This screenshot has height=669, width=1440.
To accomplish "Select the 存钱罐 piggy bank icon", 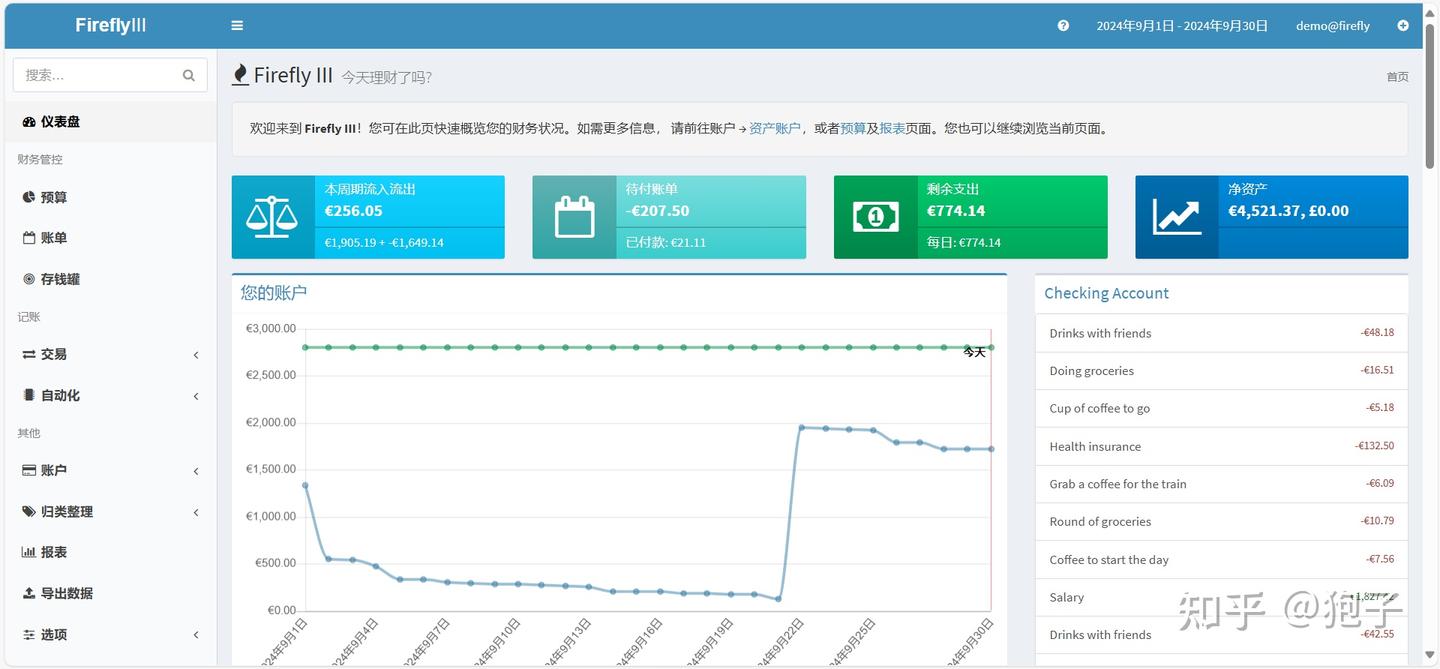I will (x=30, y=279).
